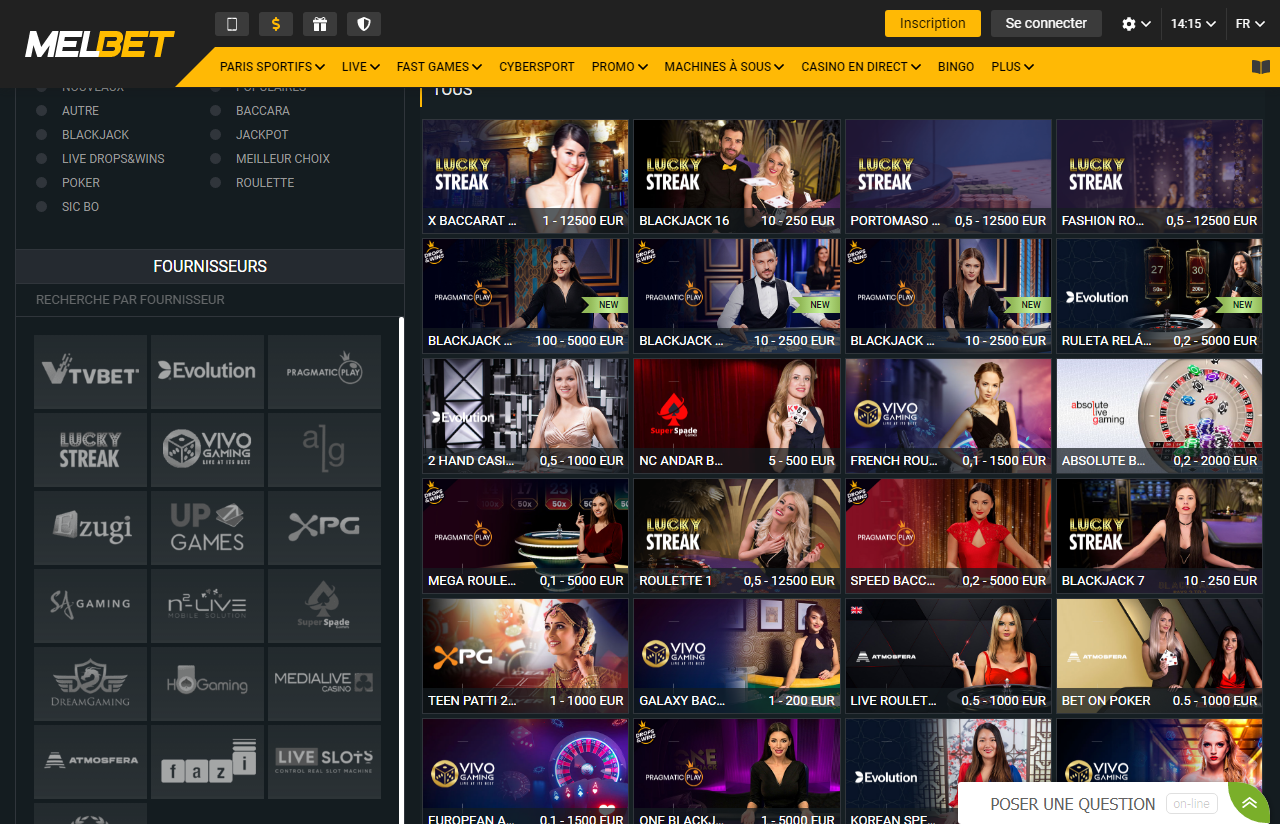Expand the FAST GAMES menu
Viewport: 1280px width, 824px height.
(x=439, y=67)
